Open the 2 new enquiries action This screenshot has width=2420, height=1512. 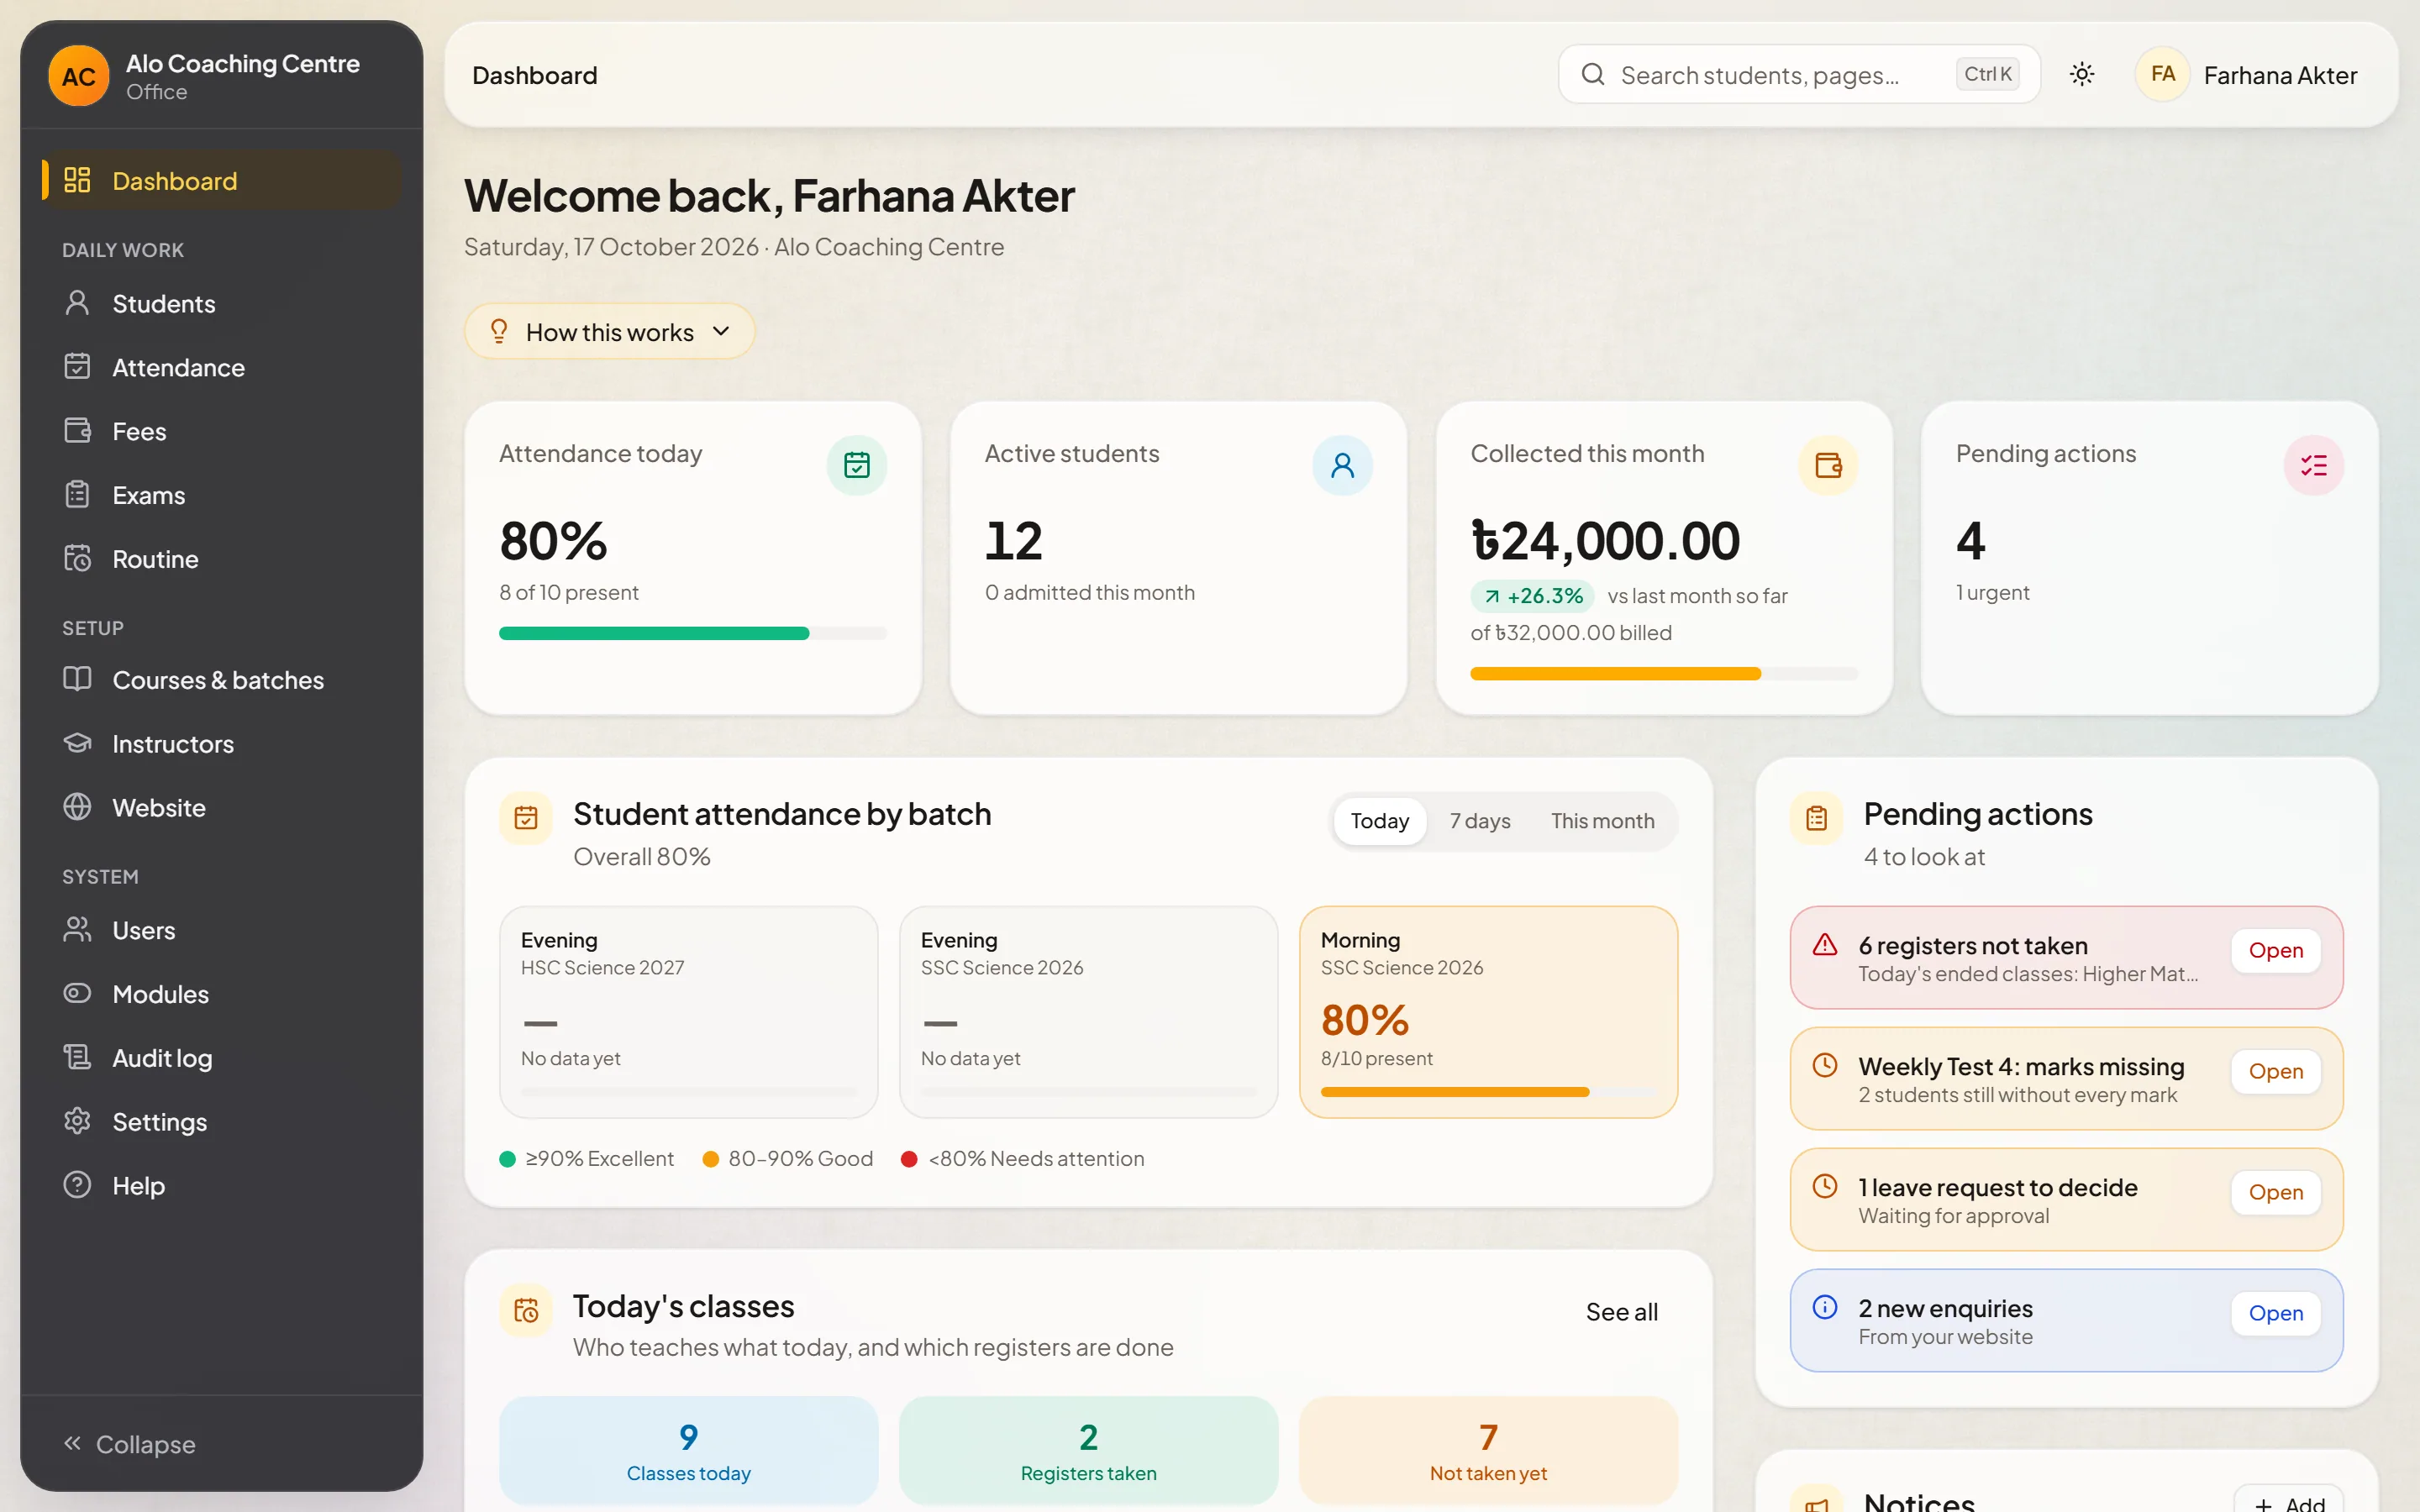2275,1314
